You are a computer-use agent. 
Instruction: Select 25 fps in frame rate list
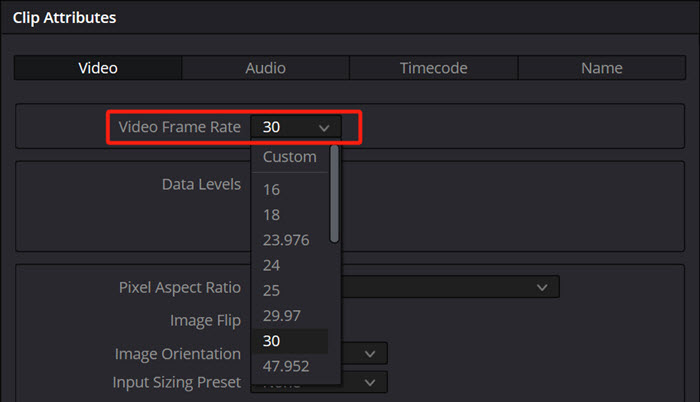290,290
